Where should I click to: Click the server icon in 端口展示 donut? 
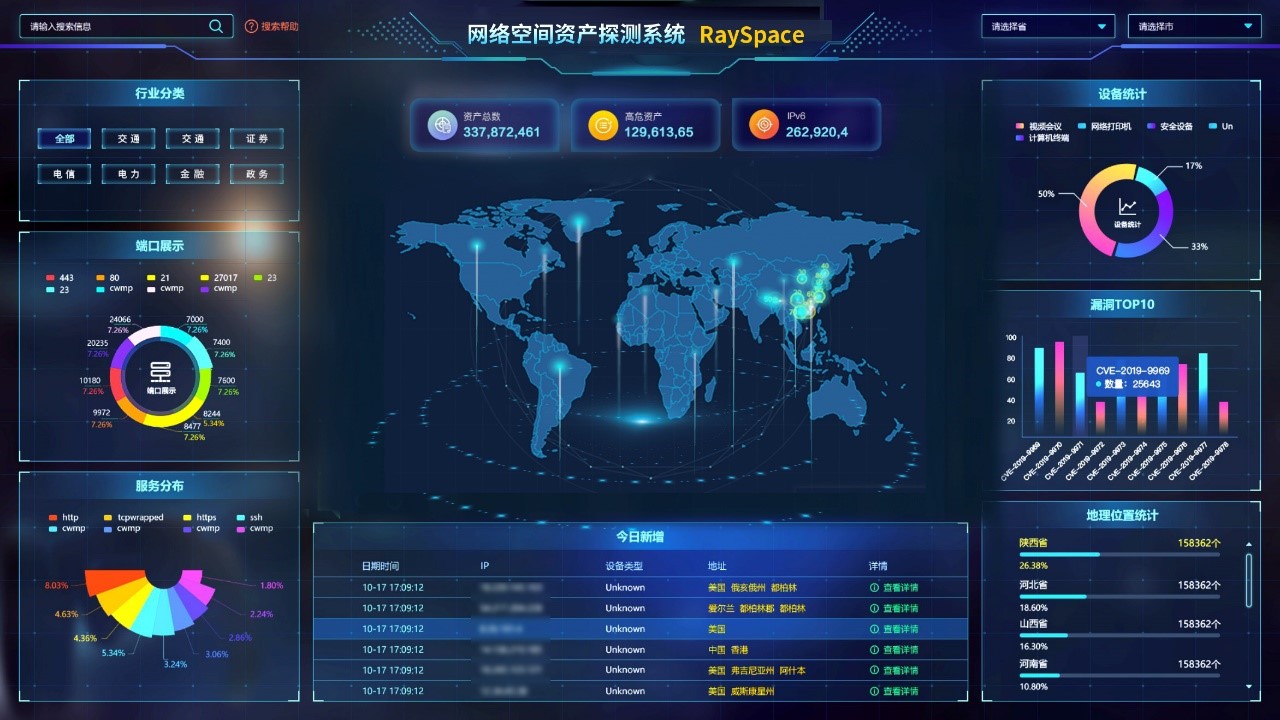pyautogui.click(x=160, y=372)
